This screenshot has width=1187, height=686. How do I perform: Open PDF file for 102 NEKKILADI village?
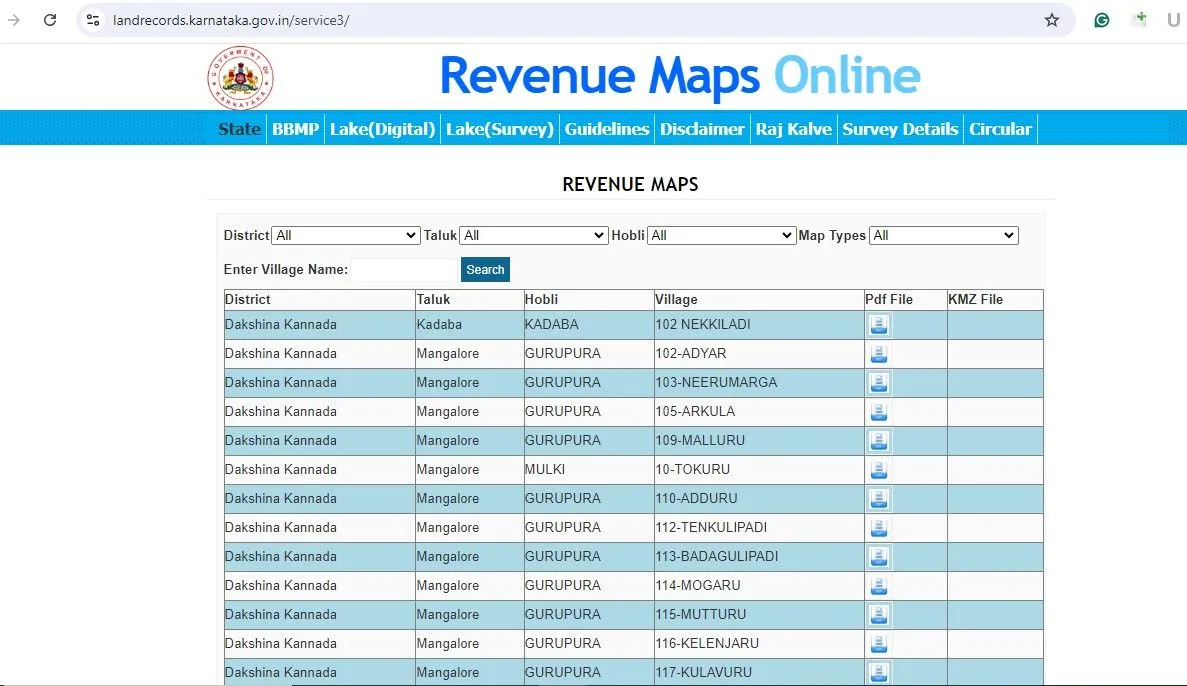[x=878, y=325]
